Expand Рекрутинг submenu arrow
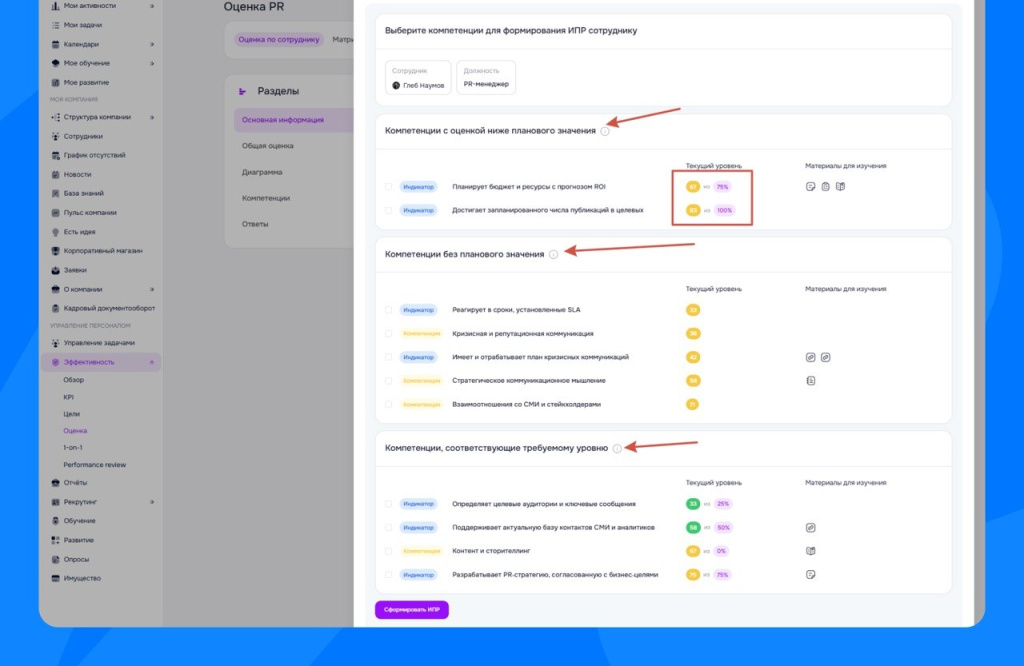The width and height of the screenshot is (1024, 666). pos(152,502)
